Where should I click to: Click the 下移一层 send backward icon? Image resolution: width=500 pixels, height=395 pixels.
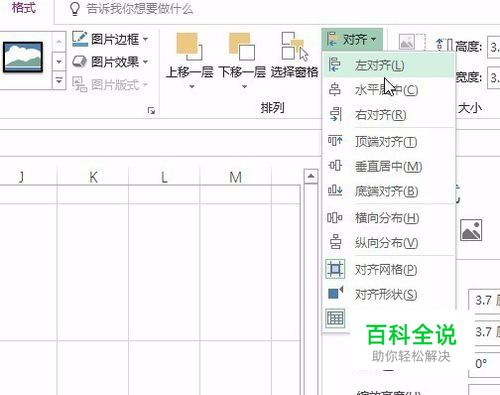click(242, 47)
